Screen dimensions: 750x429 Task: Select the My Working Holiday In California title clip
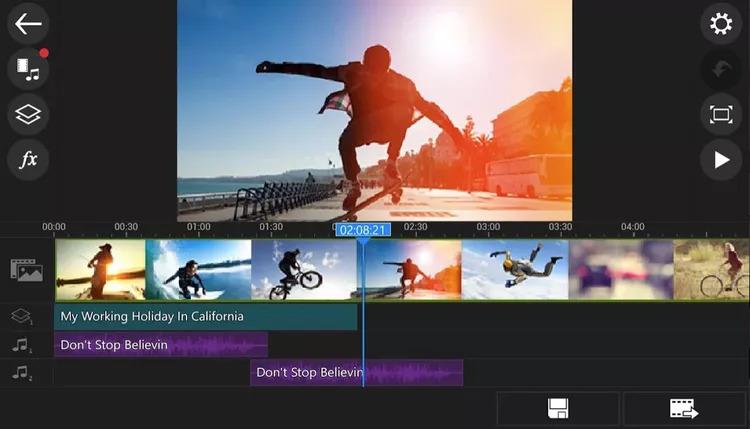click(x=206, y=317)
